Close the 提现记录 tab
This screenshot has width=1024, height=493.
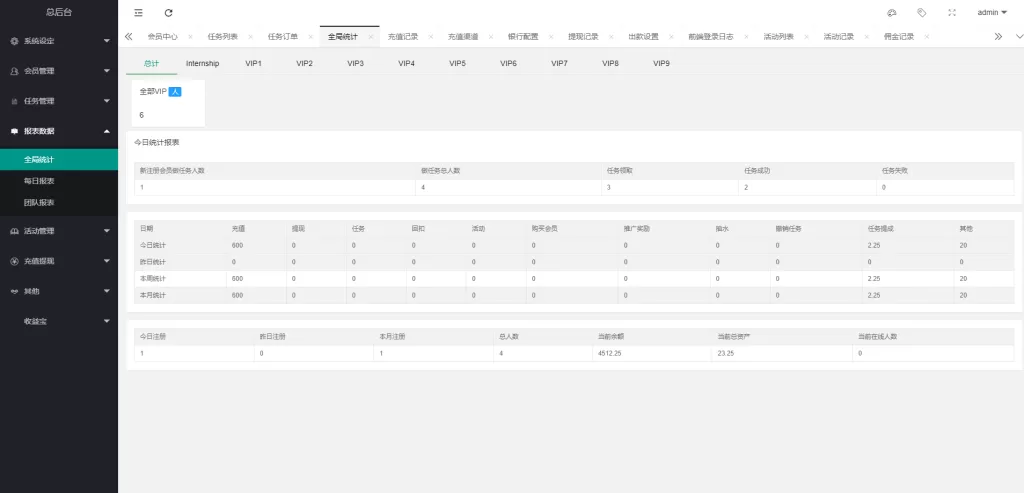coord(611,37)
